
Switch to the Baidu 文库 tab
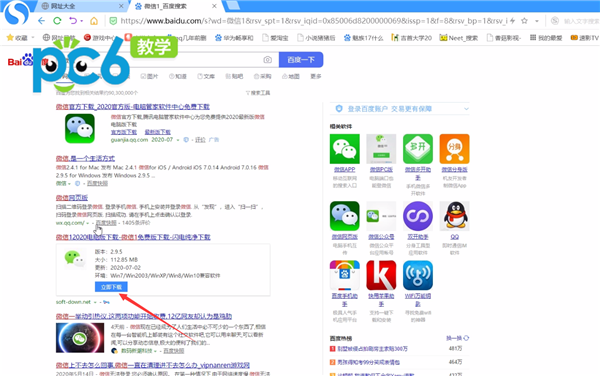coord(206,77)
